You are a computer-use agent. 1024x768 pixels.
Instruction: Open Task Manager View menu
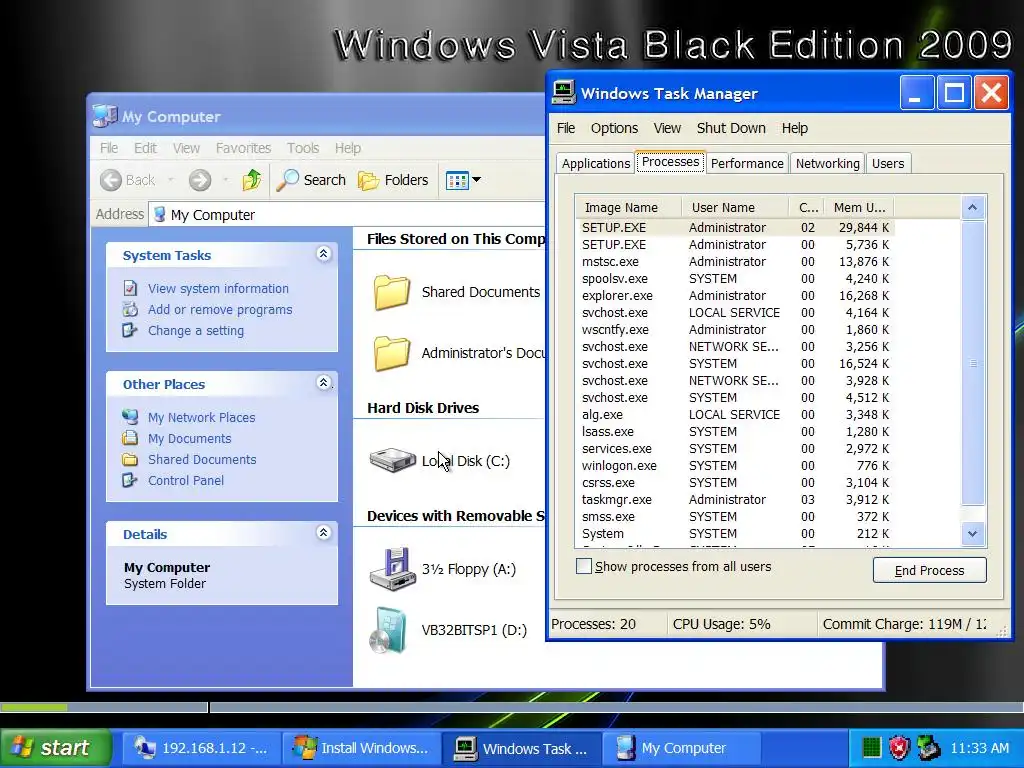(667, 128)
